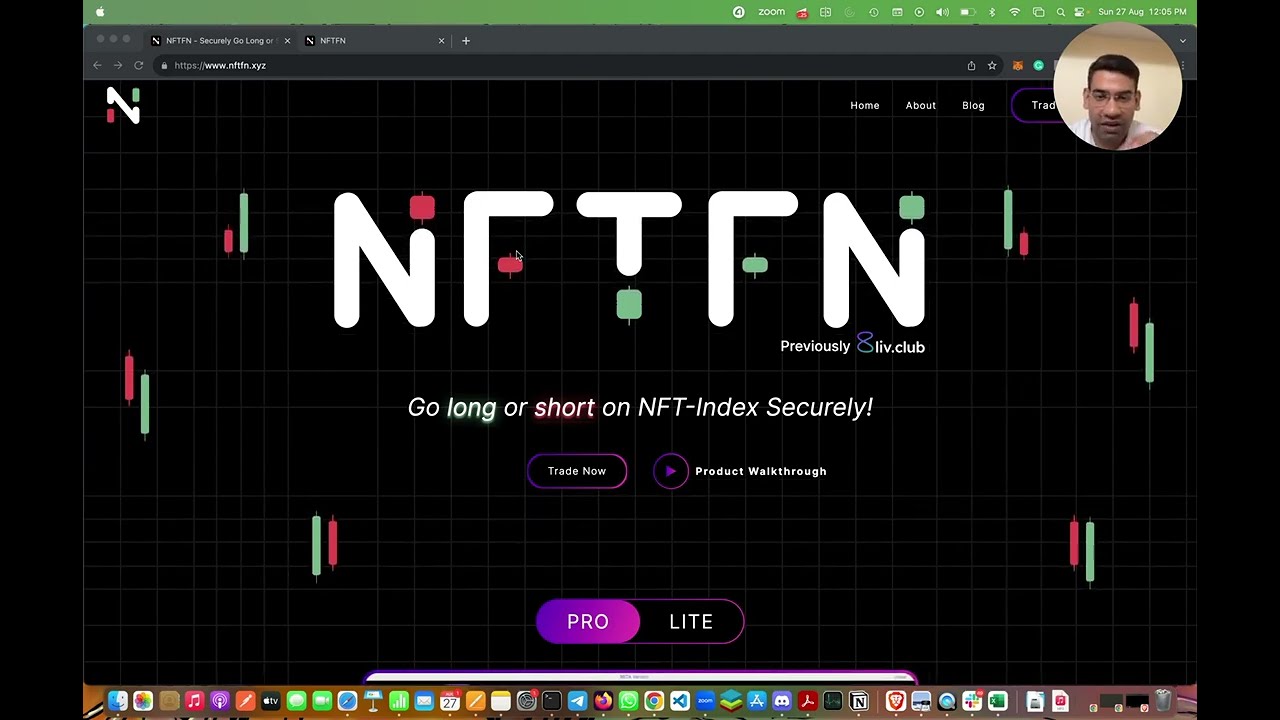Reload the current page
1280x720 pixels.
[139, 65]
